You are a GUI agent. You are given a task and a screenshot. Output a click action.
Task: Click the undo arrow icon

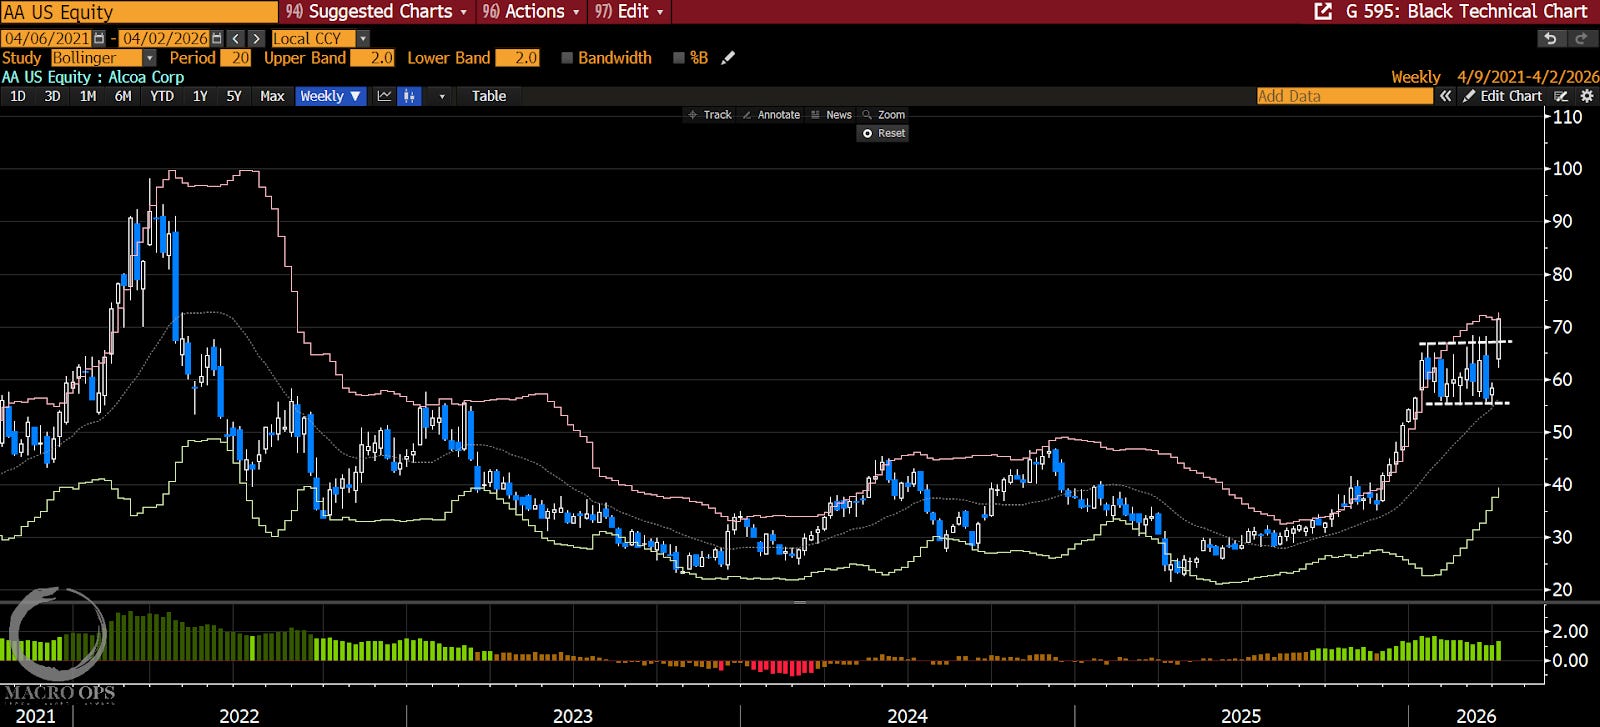tap(1550, 38)
